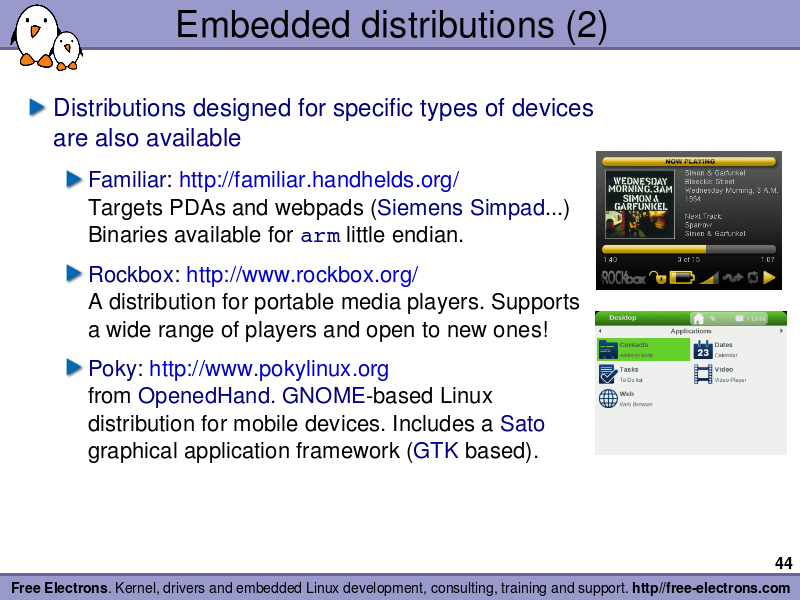Click the NOW PLAYING title bar
Screen dimensions: 800x600
pyautogui.click(x=689, y=161)
